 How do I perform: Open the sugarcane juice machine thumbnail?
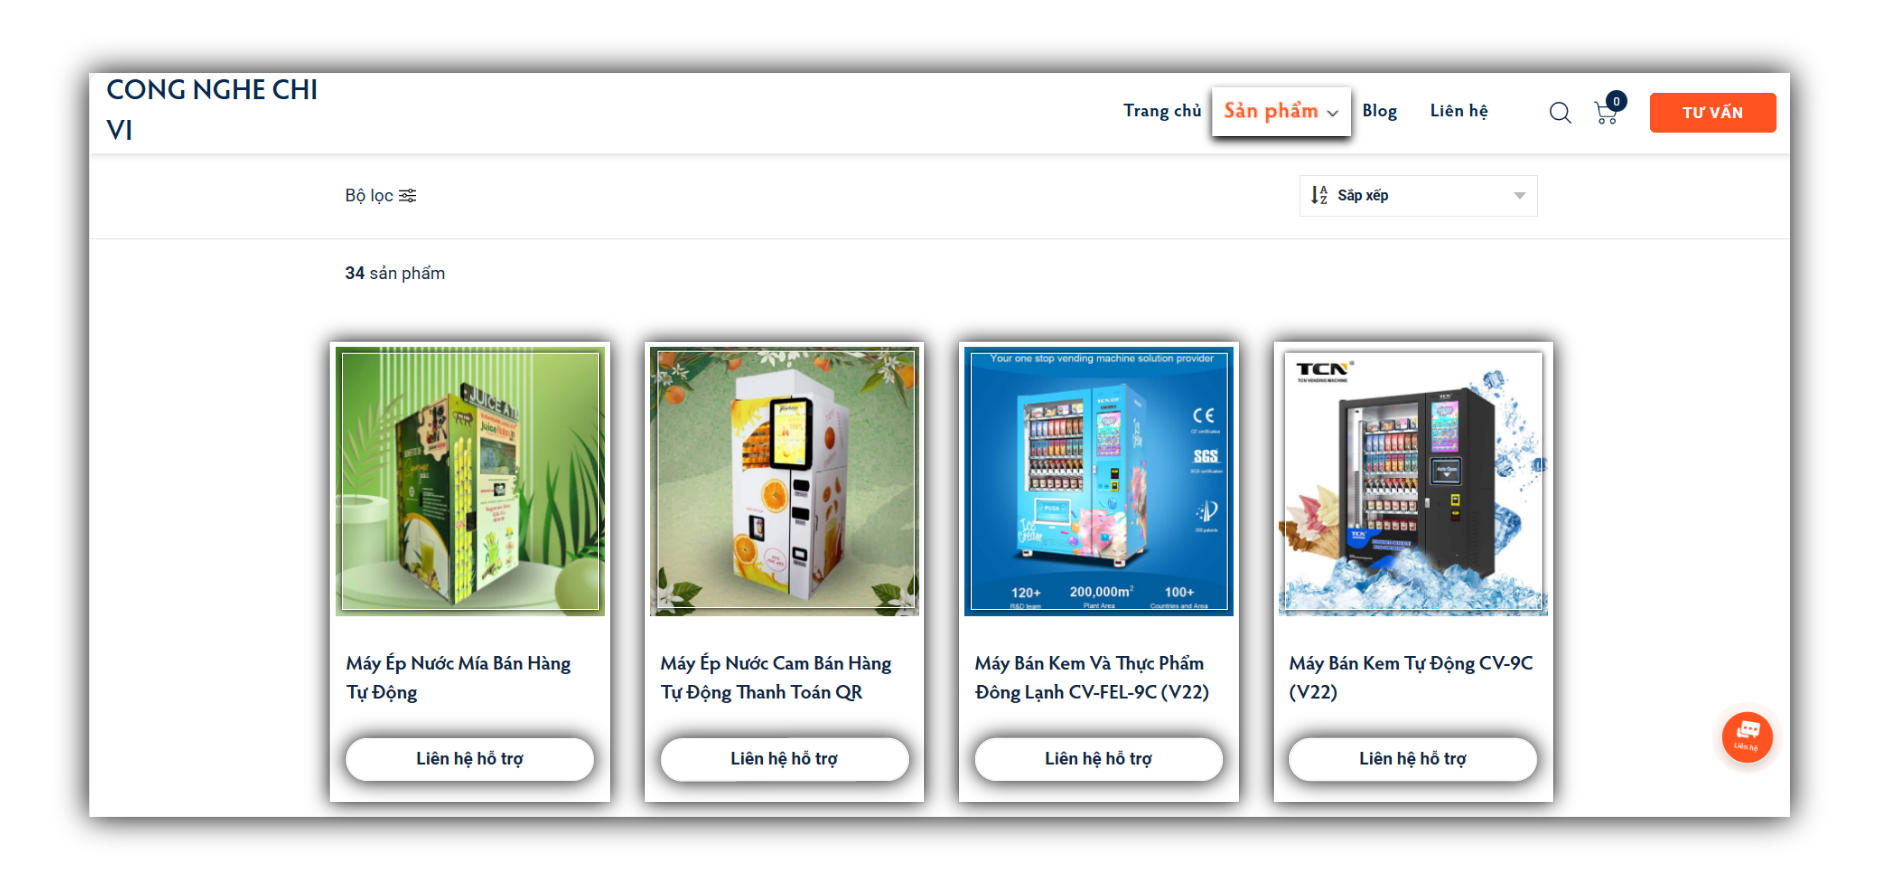(x=470, y=481)
